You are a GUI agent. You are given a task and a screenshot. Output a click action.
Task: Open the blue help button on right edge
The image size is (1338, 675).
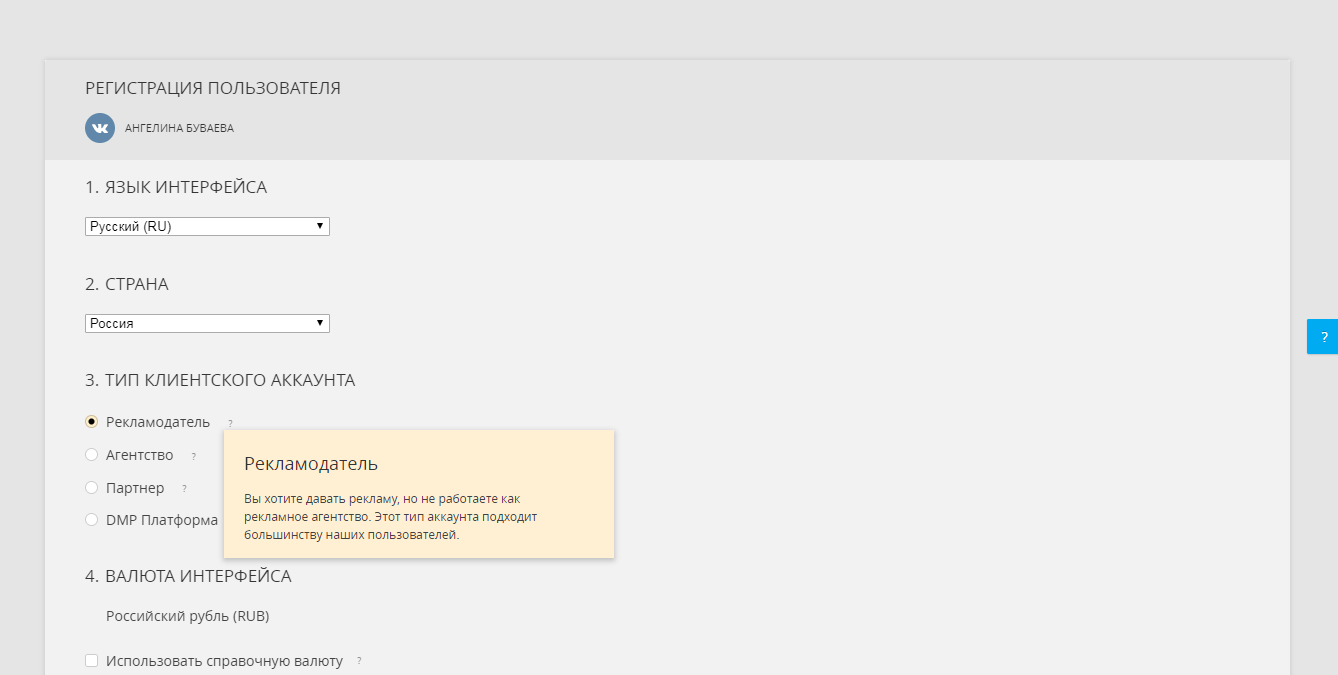tap(1323, 337)
